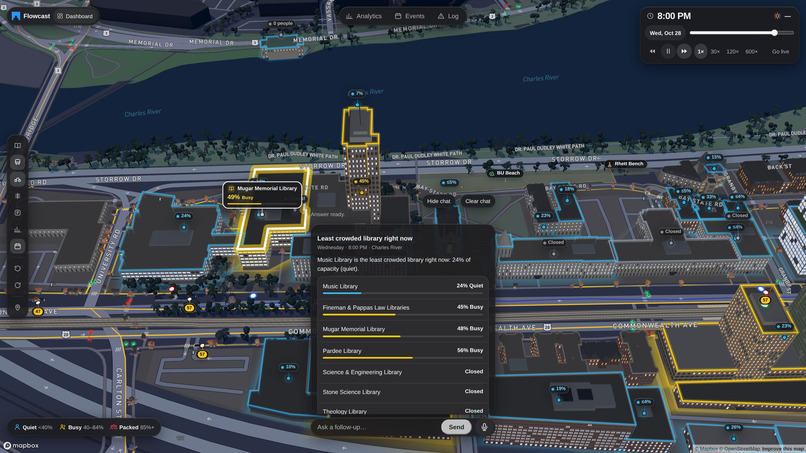Open the OpenStreetMap attribution link
The image size is (806, 453).
point(742,449)
